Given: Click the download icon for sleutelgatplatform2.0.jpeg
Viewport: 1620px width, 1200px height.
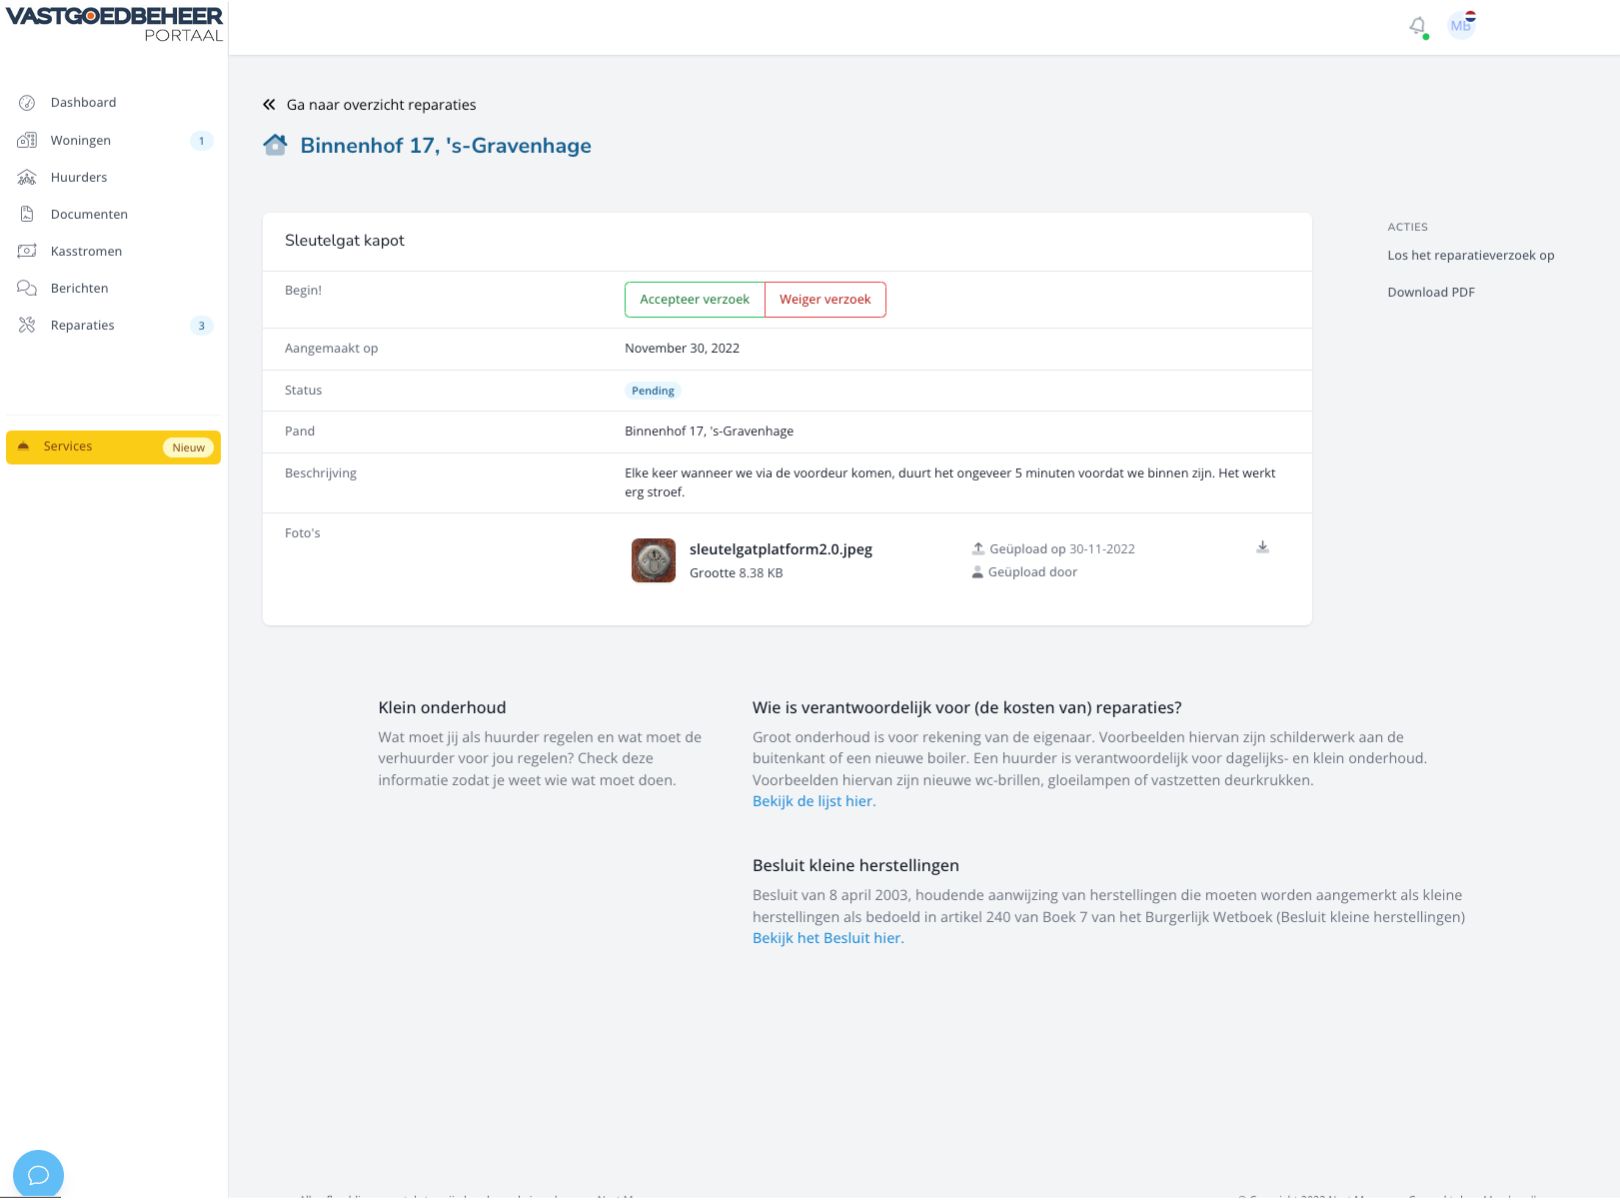Looking at the screenshot, I should coord(1262,547).
